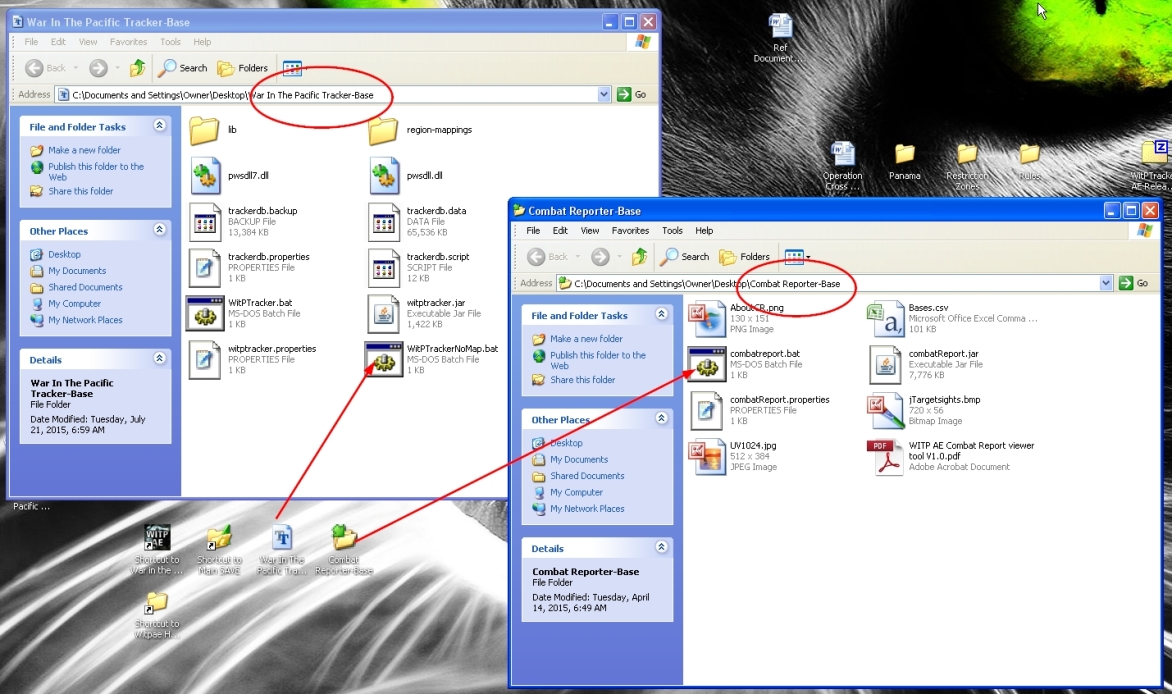Select the AboutCR.png image file
1172x694 pixels.
[736, 318]
